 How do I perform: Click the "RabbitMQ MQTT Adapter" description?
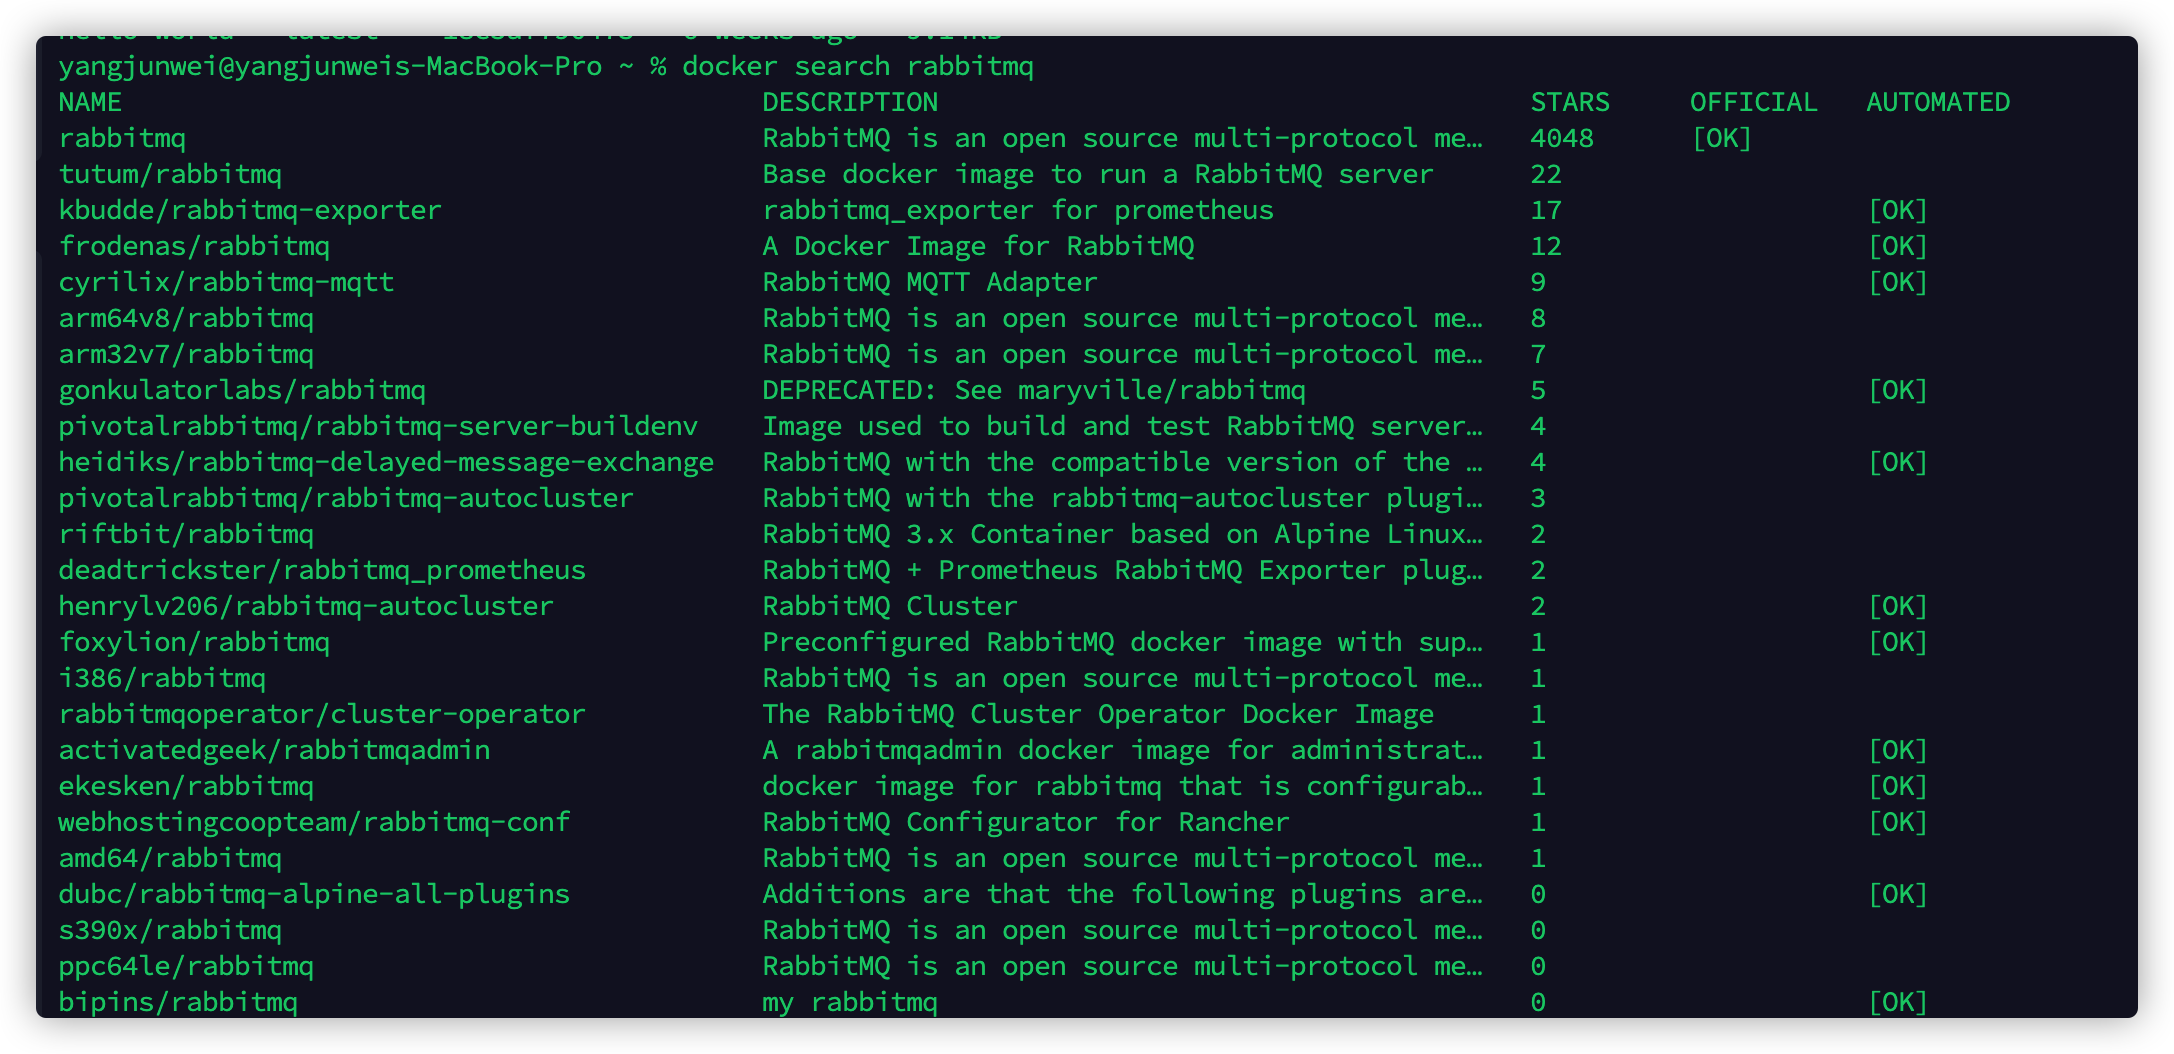(930, 282)
